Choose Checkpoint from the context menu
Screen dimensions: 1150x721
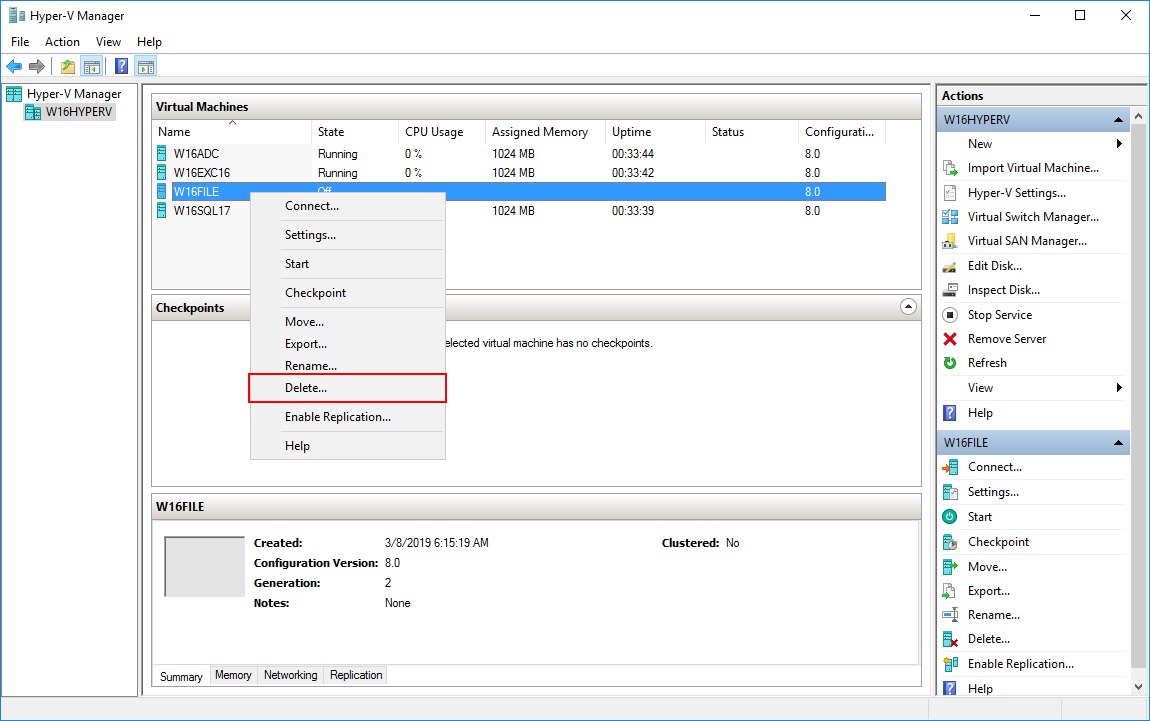348,293
